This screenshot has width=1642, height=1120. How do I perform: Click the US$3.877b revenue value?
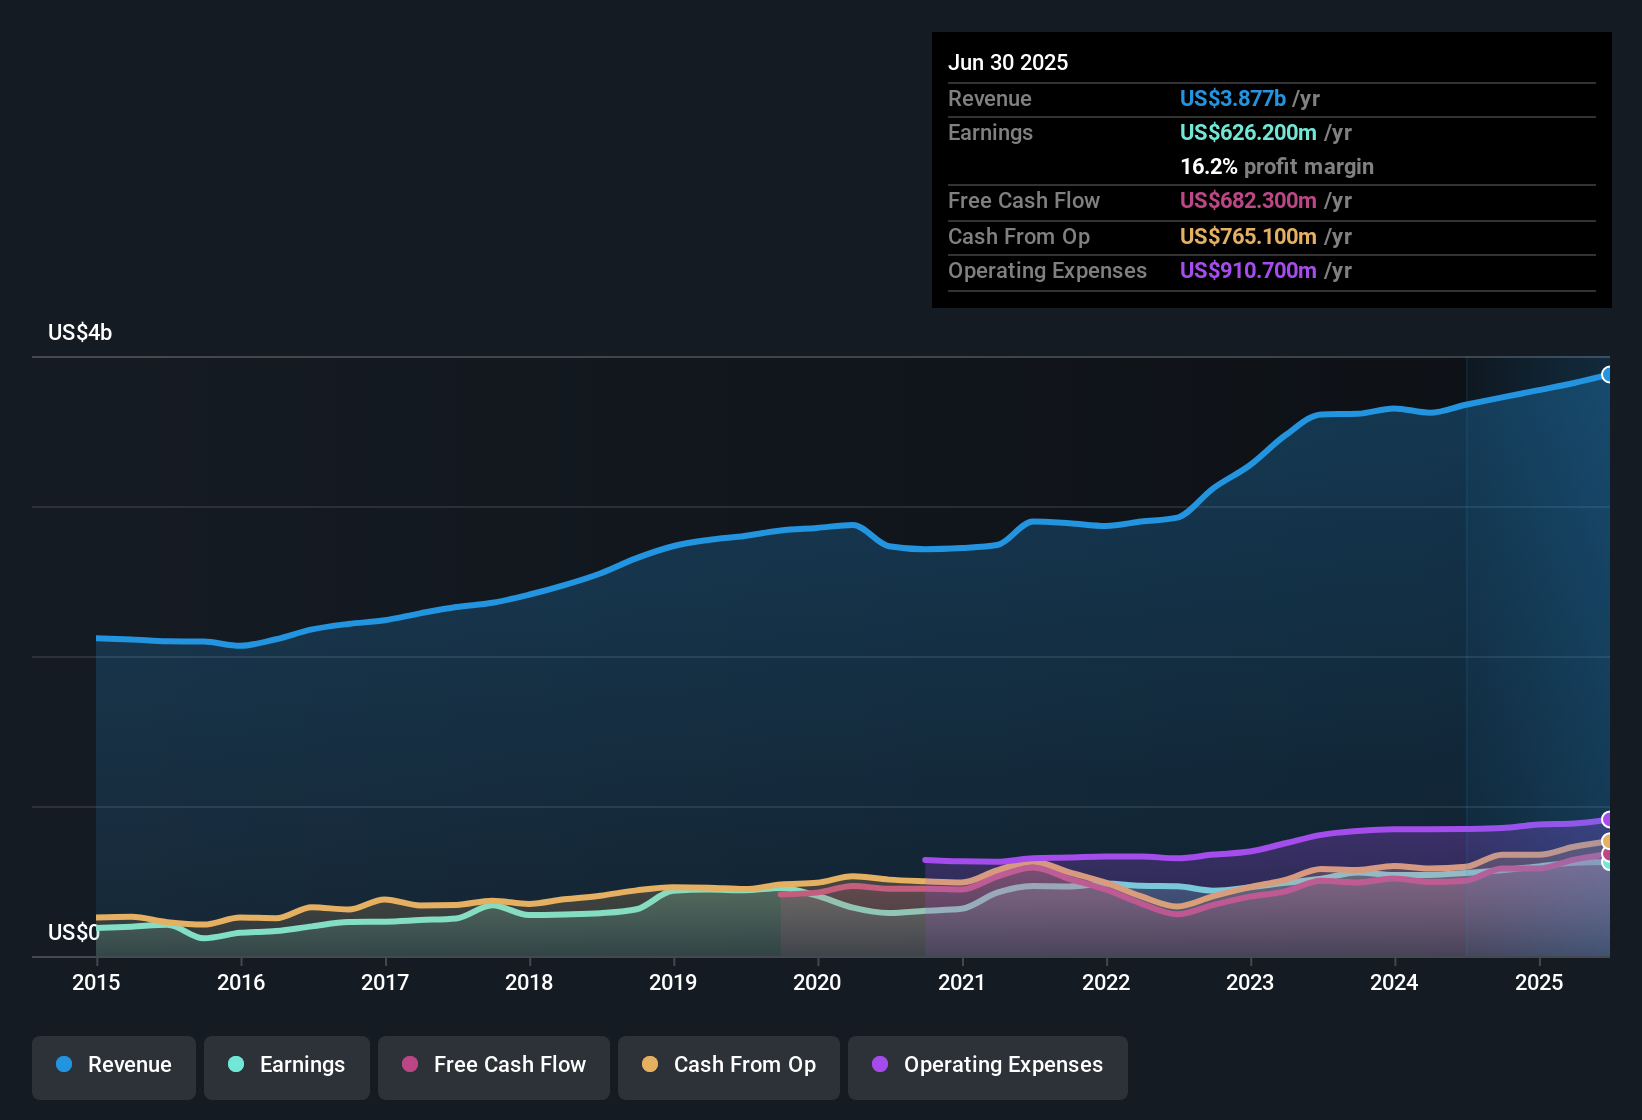[1233, 98]
